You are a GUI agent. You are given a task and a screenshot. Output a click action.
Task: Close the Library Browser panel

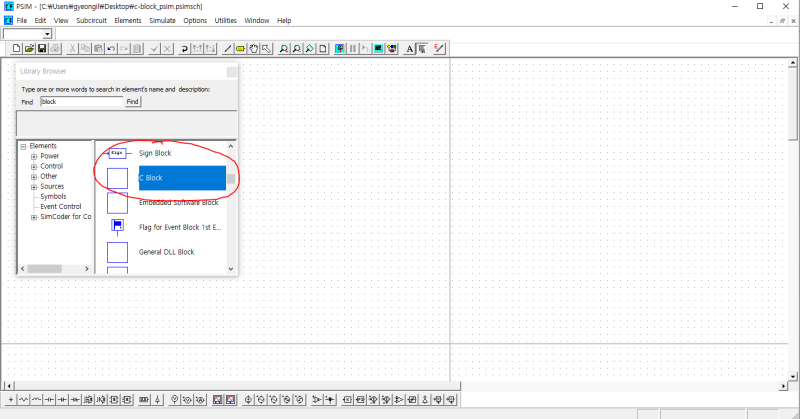[232, 72]
